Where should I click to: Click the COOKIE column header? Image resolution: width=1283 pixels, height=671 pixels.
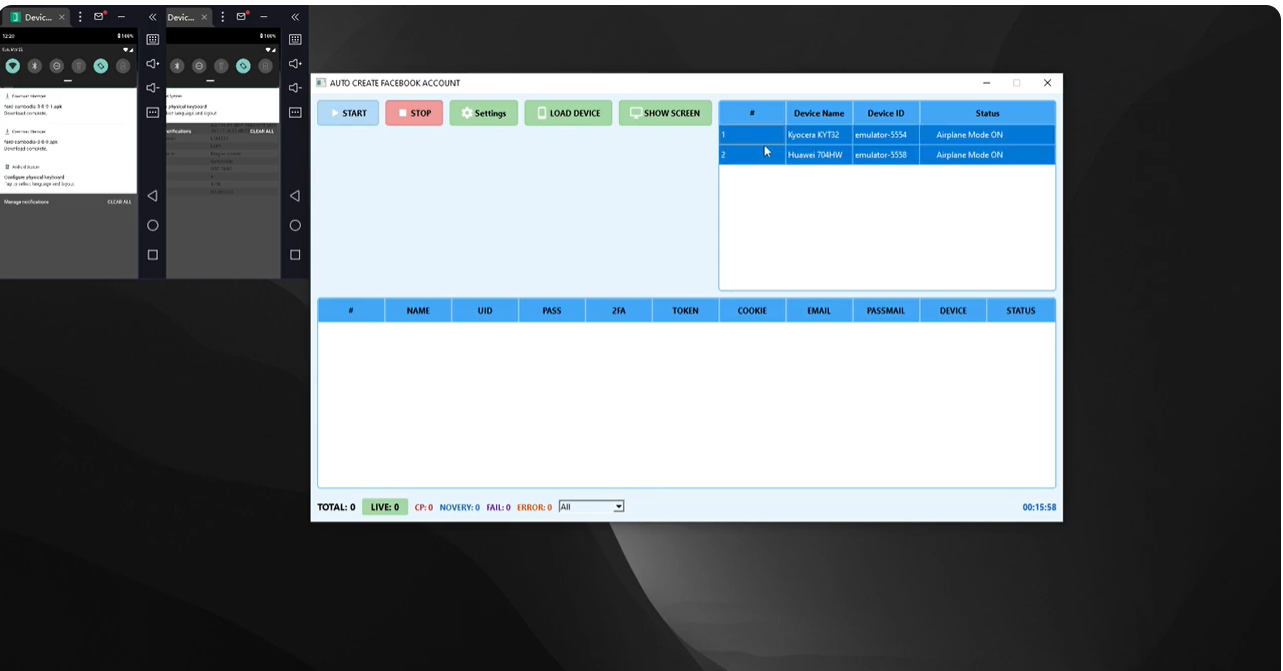(x=752, y=311)
